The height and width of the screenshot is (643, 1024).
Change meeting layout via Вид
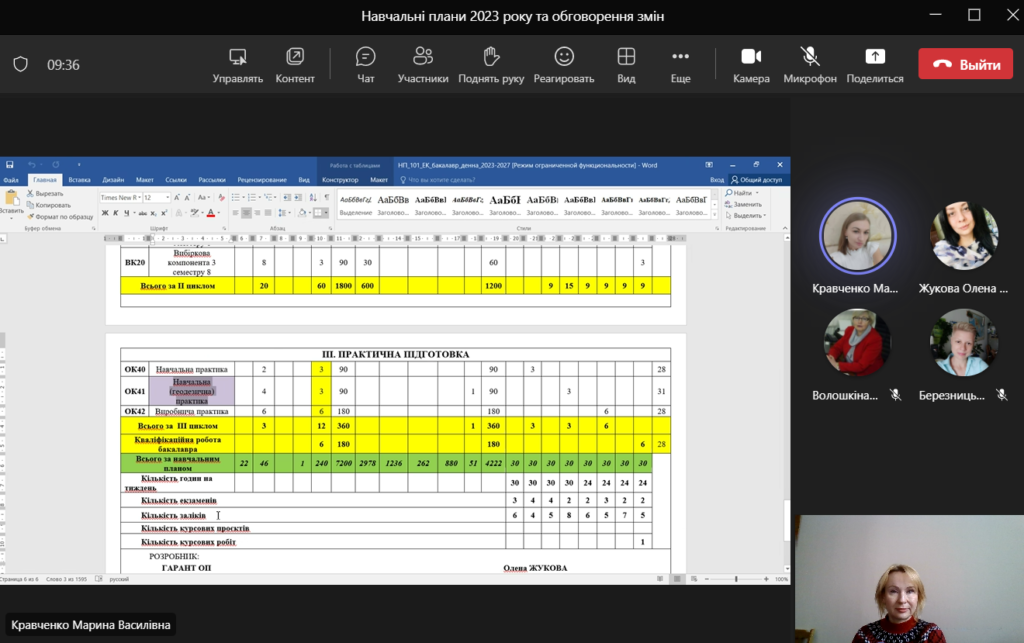pyautogui.click(x=626, y=65)
